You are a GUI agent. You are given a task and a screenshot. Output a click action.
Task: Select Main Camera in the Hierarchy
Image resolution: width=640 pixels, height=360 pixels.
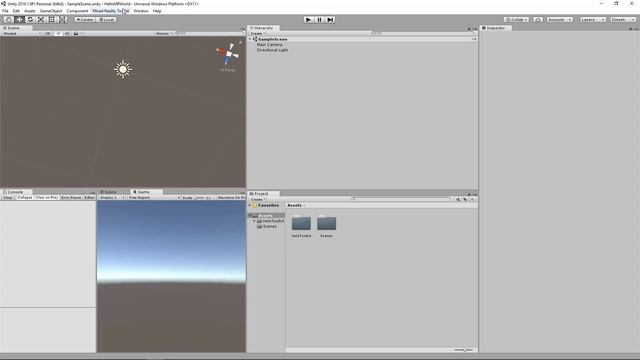point(269,44)
